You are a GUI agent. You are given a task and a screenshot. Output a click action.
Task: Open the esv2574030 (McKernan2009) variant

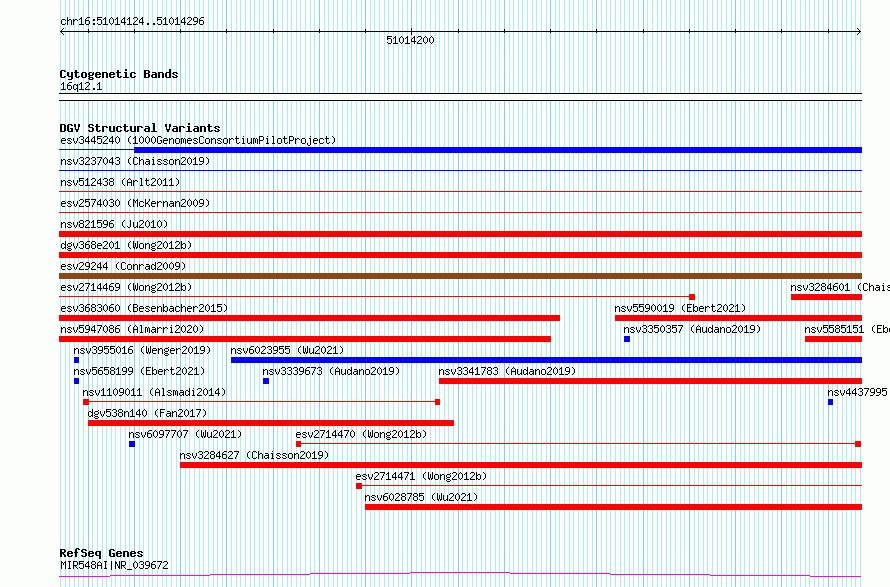(x=135, y=203)
